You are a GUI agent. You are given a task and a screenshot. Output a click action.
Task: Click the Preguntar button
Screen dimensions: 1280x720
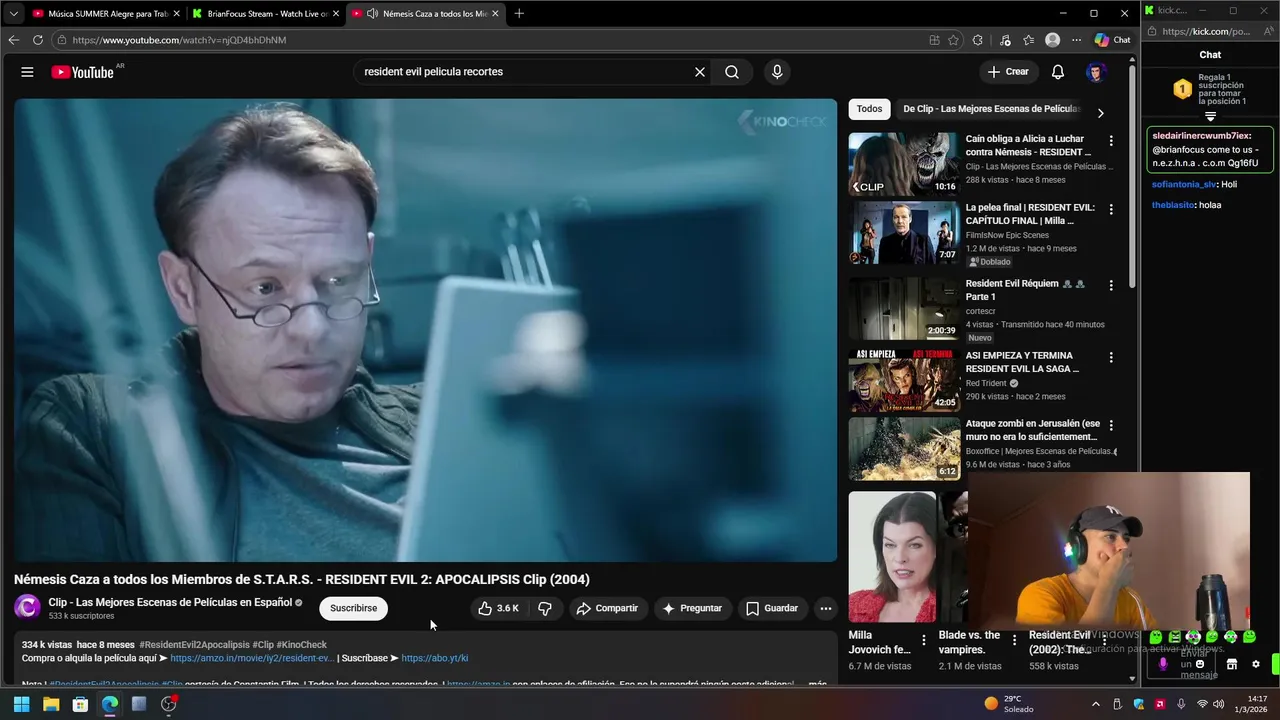click(x=692, y=608)
